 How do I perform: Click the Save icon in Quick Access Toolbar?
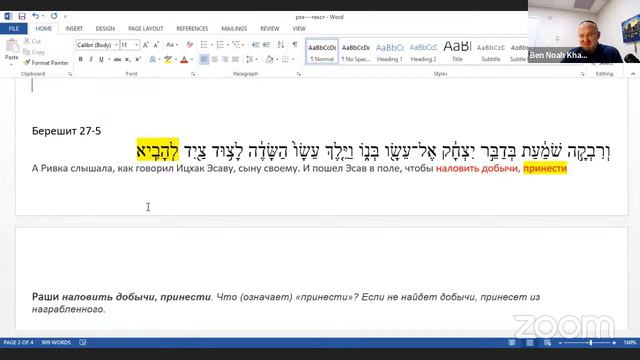click(x=22, y=16)
